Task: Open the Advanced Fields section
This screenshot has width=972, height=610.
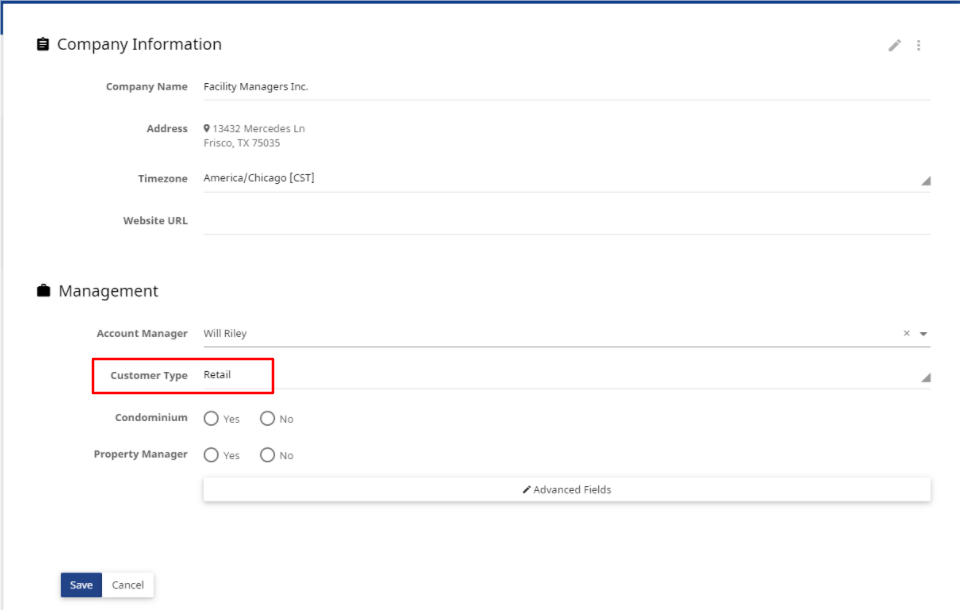Action: point(567,490)
